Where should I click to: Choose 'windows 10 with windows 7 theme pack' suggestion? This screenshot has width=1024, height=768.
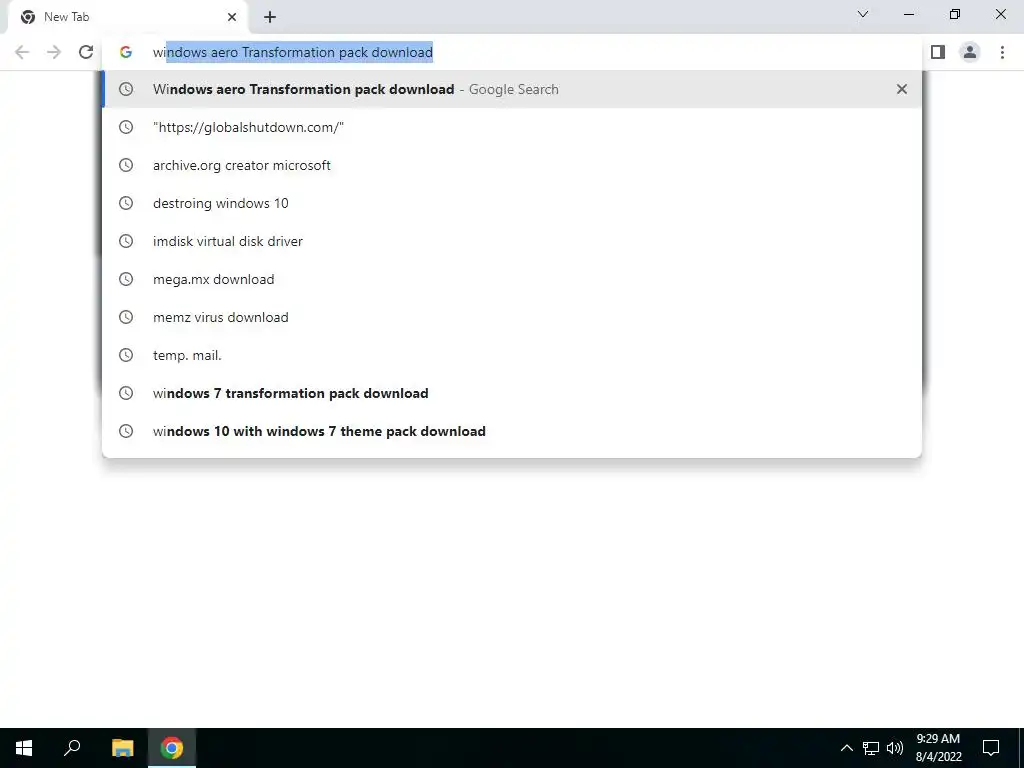pos(512,431)
